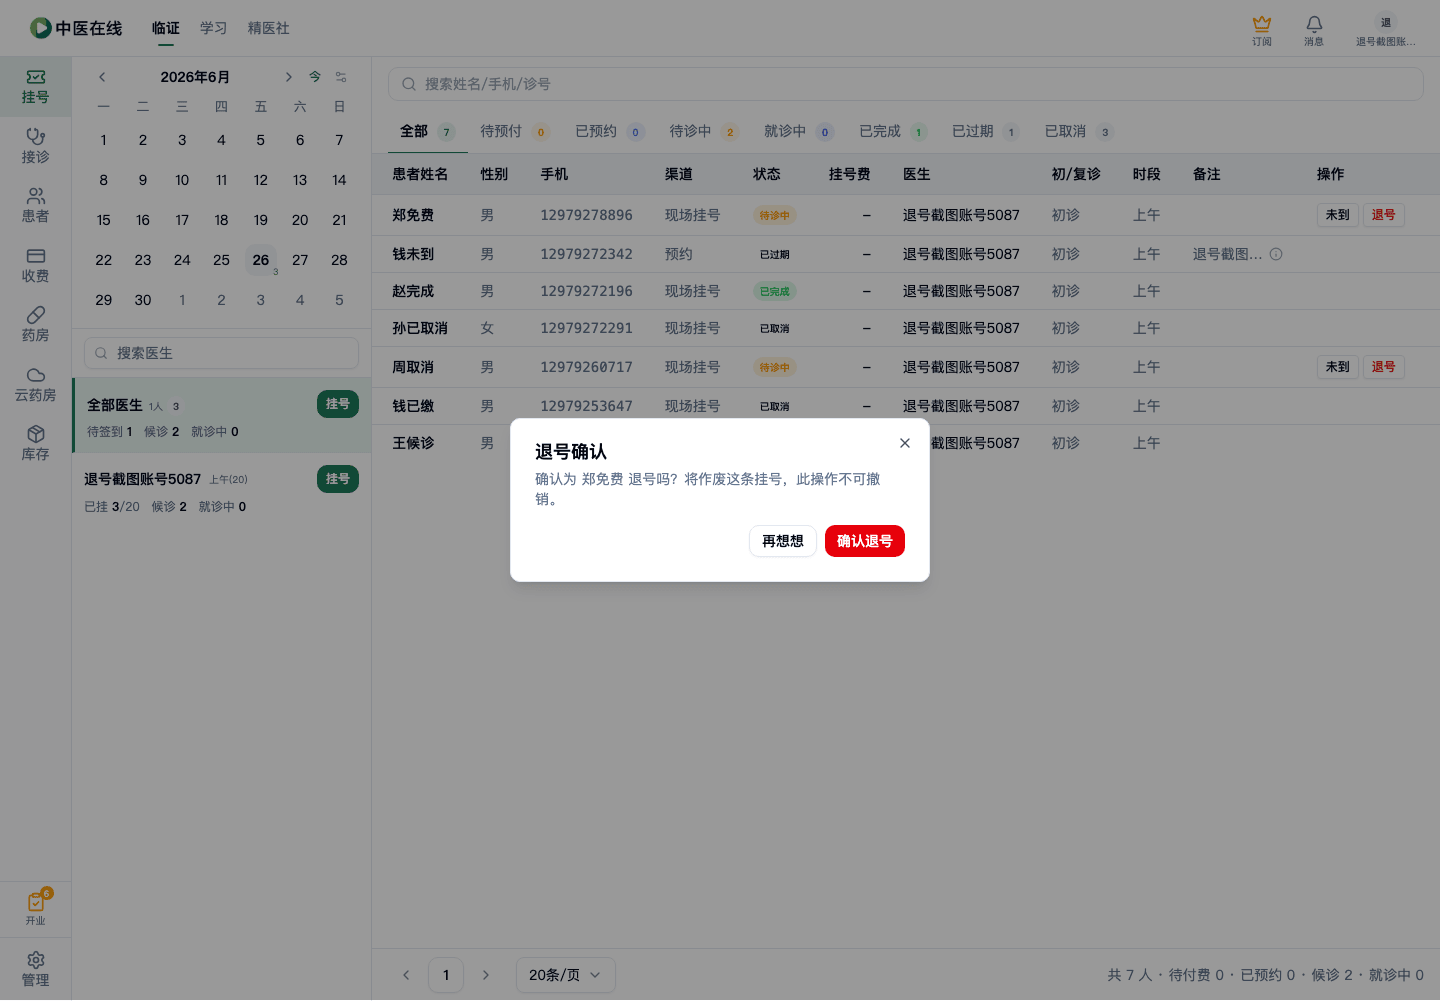Click 退号 for patient 郑免费
The height and width of the screenshot is (1001, 1440).
(x=1384, y=215)
